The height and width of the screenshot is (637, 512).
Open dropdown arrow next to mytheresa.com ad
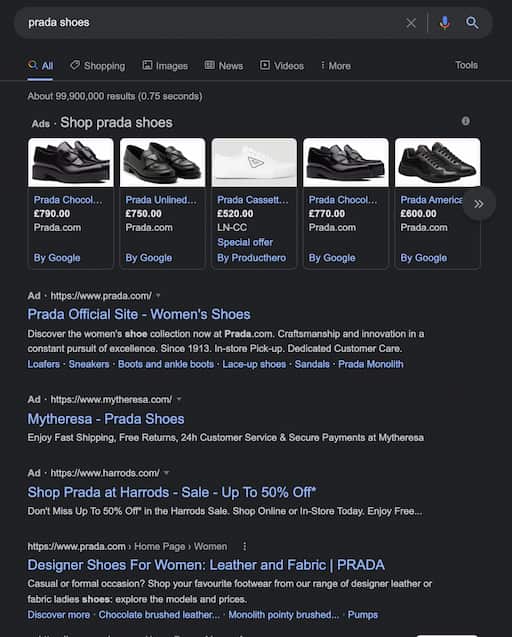point(179,399)
